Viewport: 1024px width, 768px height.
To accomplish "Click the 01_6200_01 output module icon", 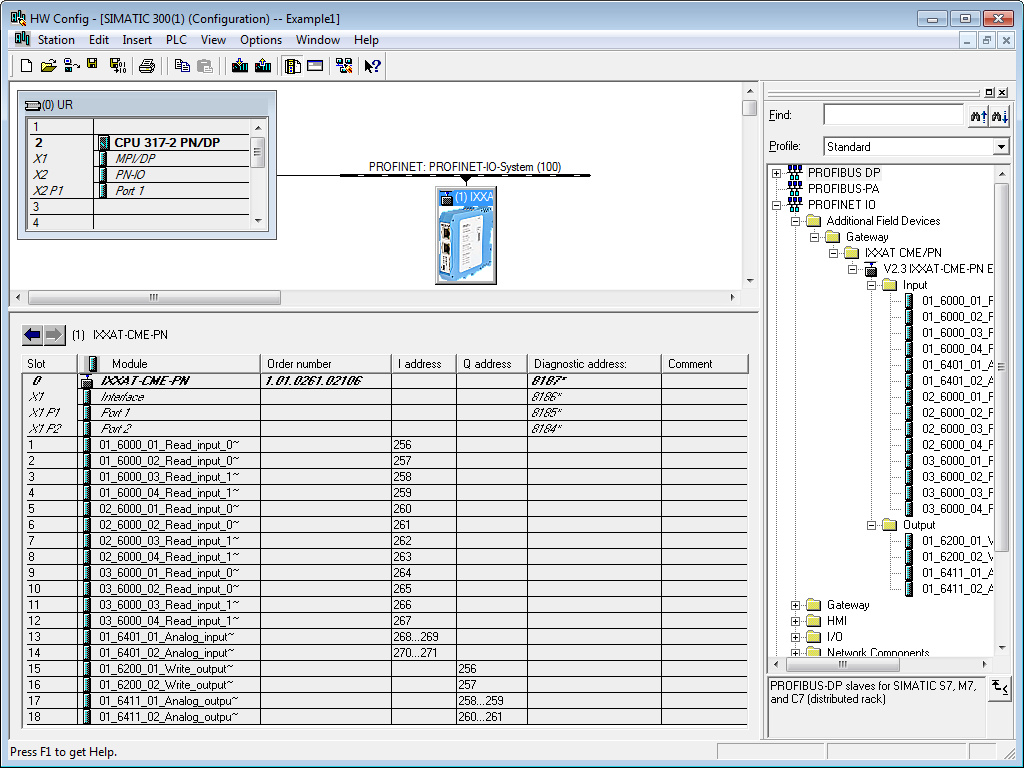I will point(909,541).
